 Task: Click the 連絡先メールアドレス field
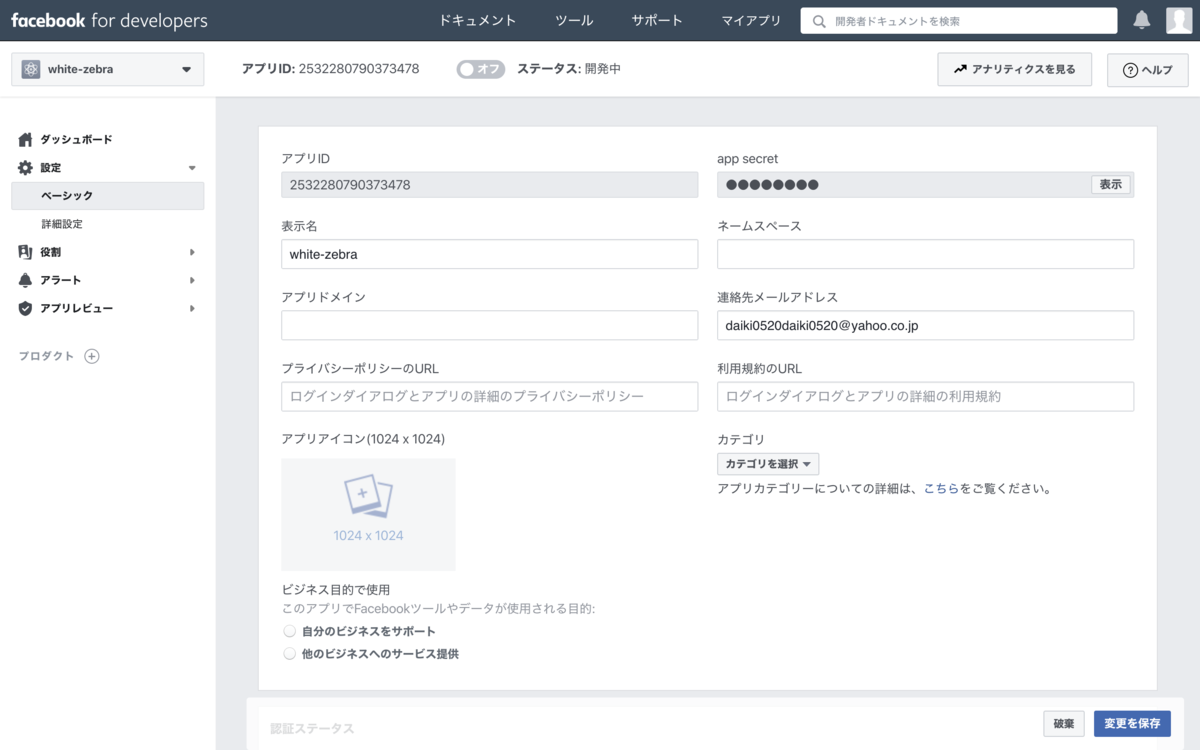pyautogui.click(x=925, y=325)
